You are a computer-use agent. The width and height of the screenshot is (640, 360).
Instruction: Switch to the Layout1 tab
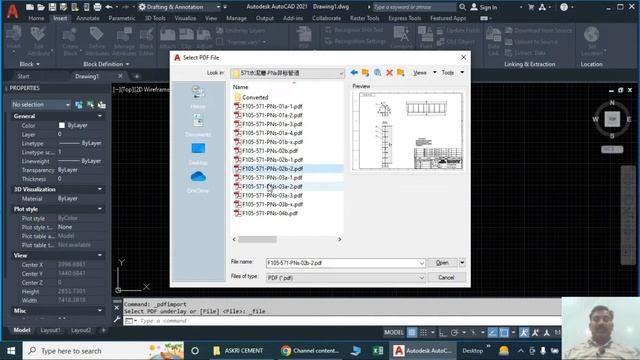(50, 330)
